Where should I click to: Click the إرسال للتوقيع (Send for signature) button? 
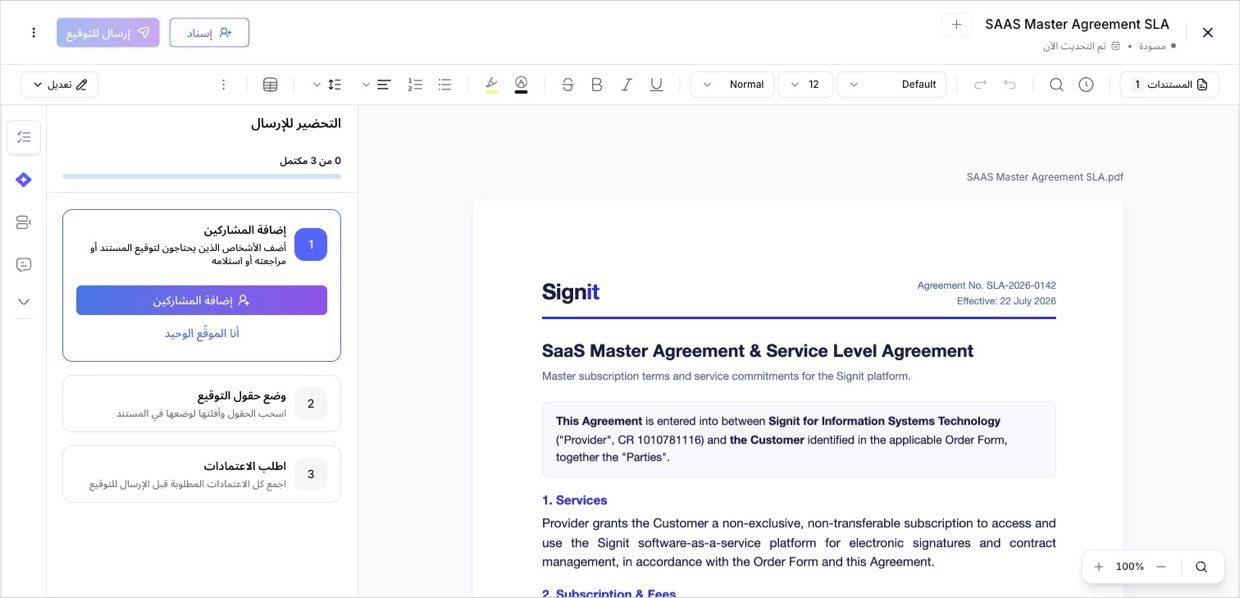pyautogui.click(x=108, y=33)
